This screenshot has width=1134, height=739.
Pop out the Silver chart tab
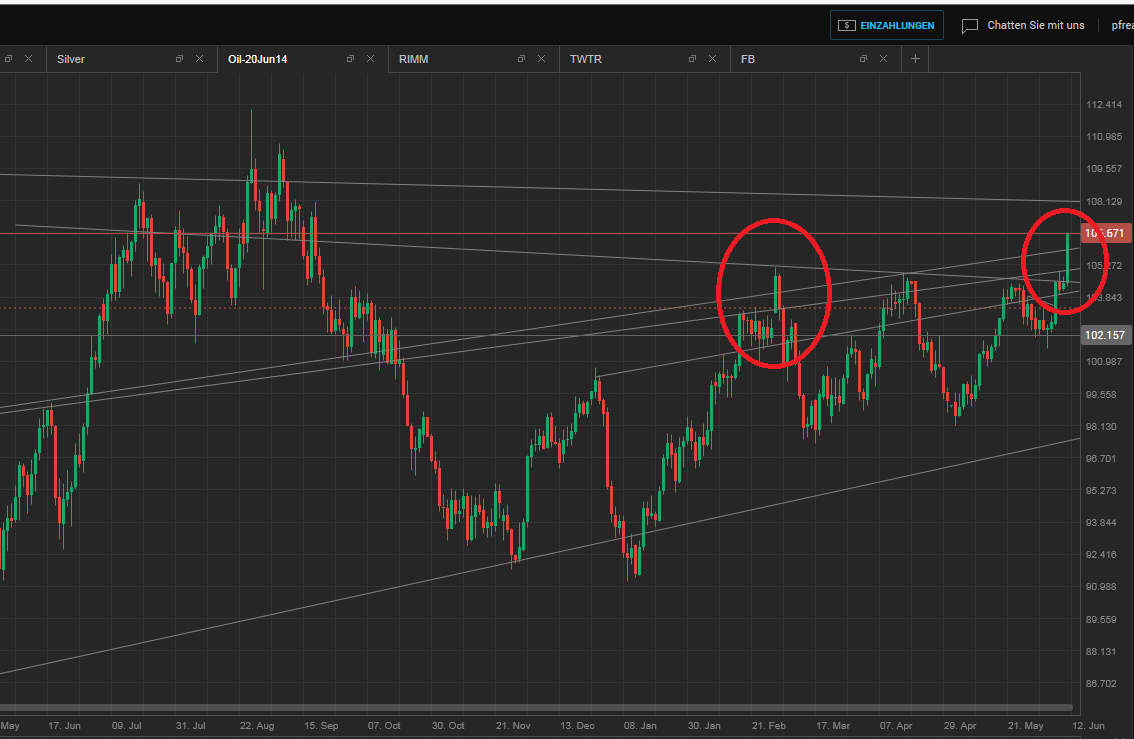point(179,59)
